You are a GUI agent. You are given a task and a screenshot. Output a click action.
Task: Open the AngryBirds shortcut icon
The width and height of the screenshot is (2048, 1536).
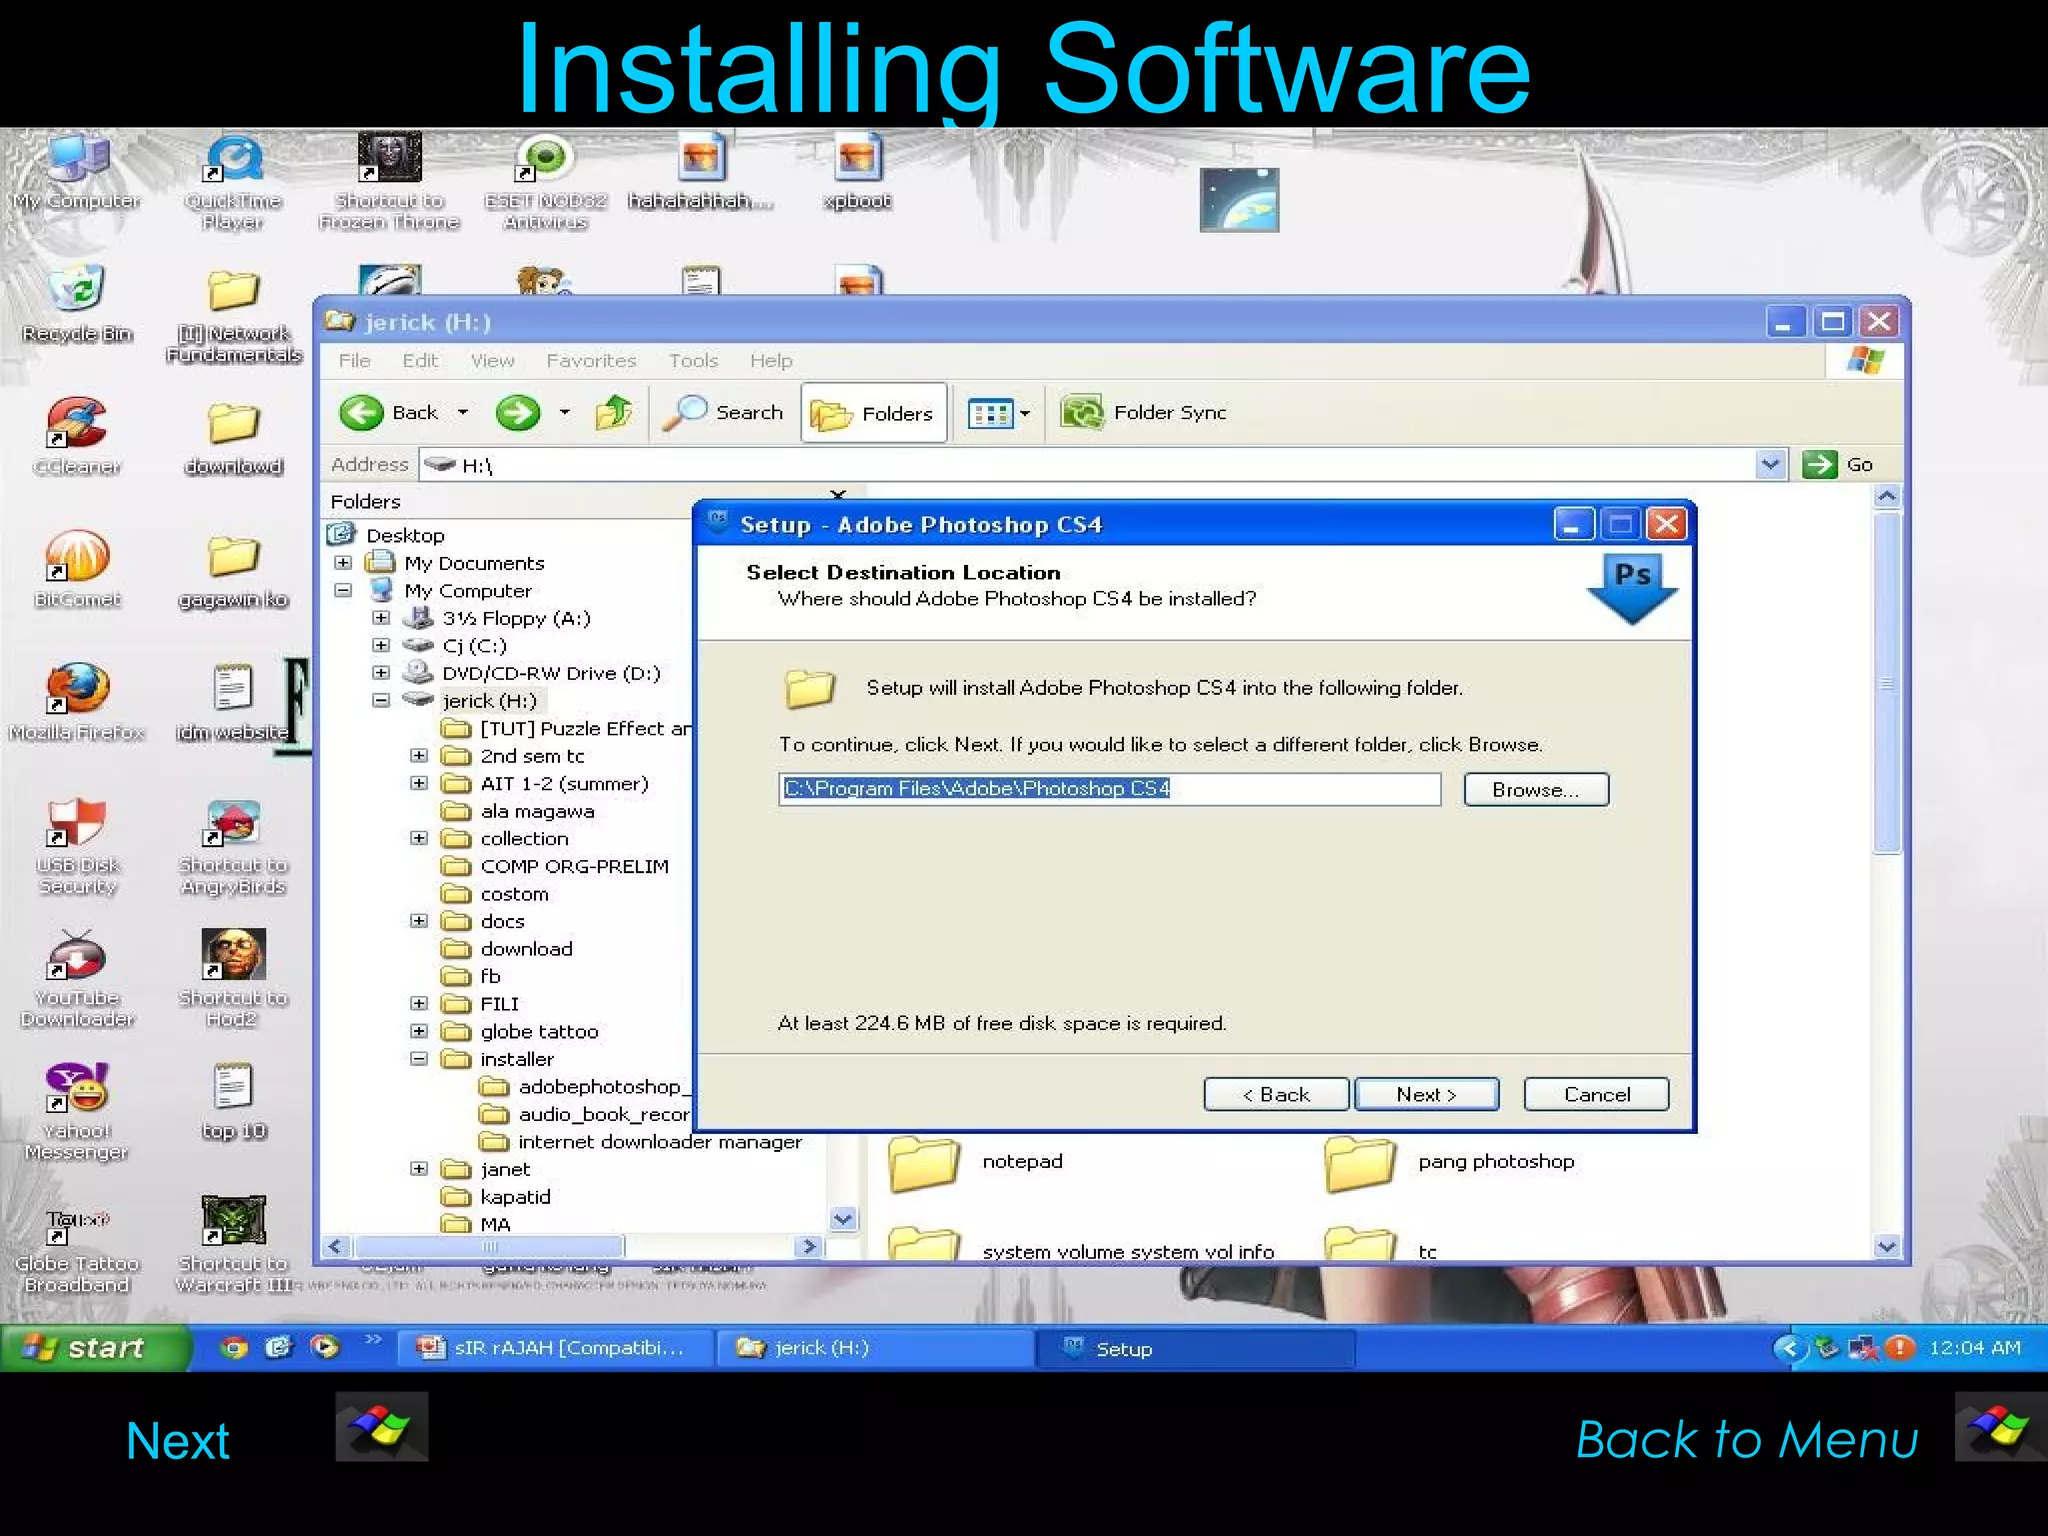[x=233, y=845]
